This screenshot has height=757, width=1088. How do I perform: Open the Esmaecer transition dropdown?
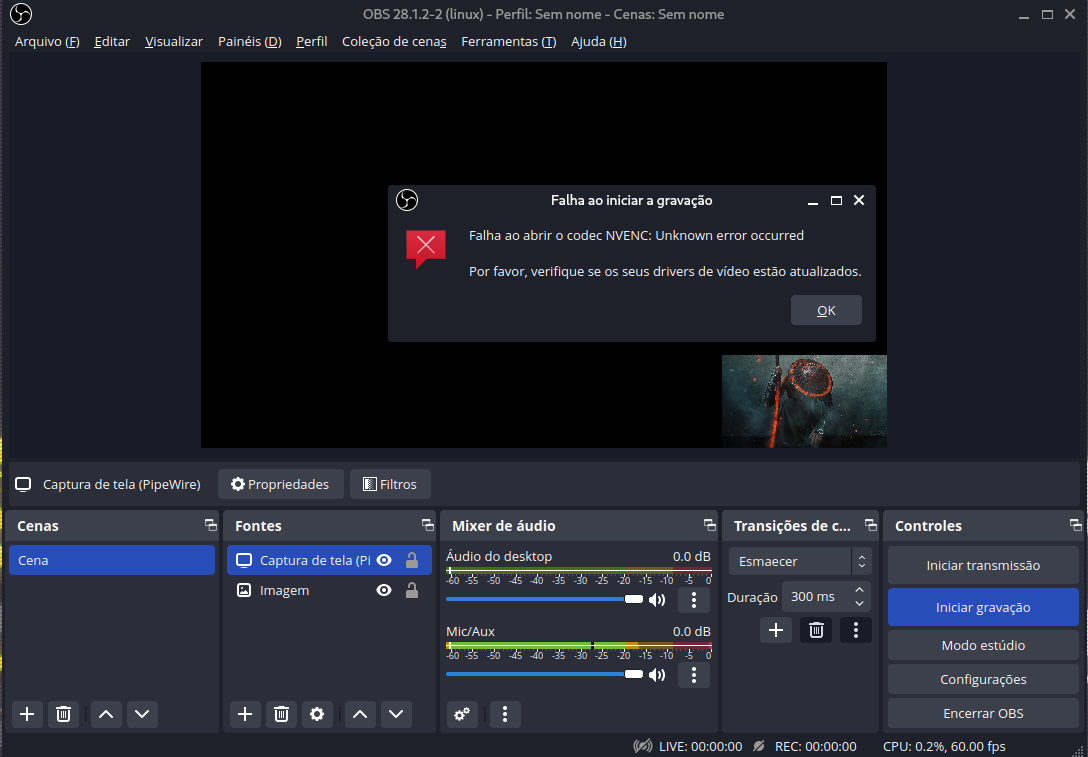(800, 562)
